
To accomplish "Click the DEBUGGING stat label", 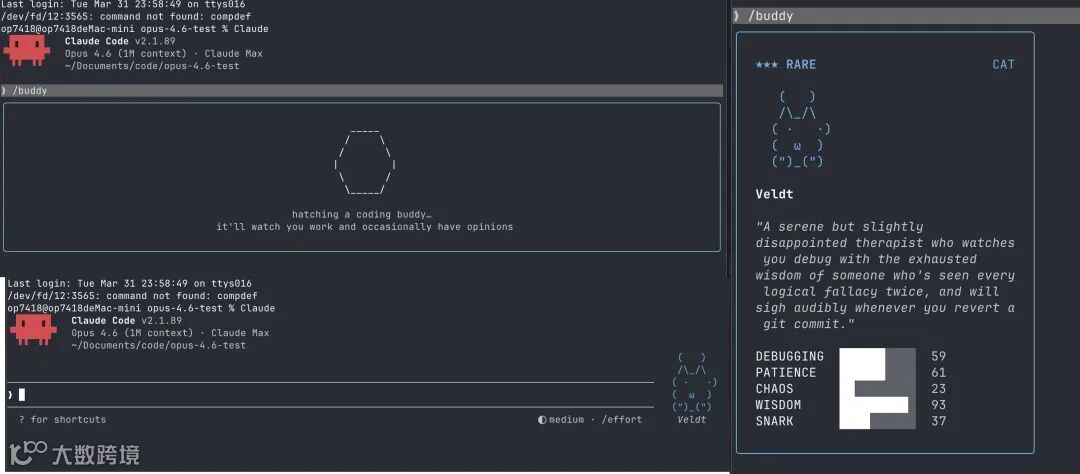I will pyautogui.click(x=789, y=356).
